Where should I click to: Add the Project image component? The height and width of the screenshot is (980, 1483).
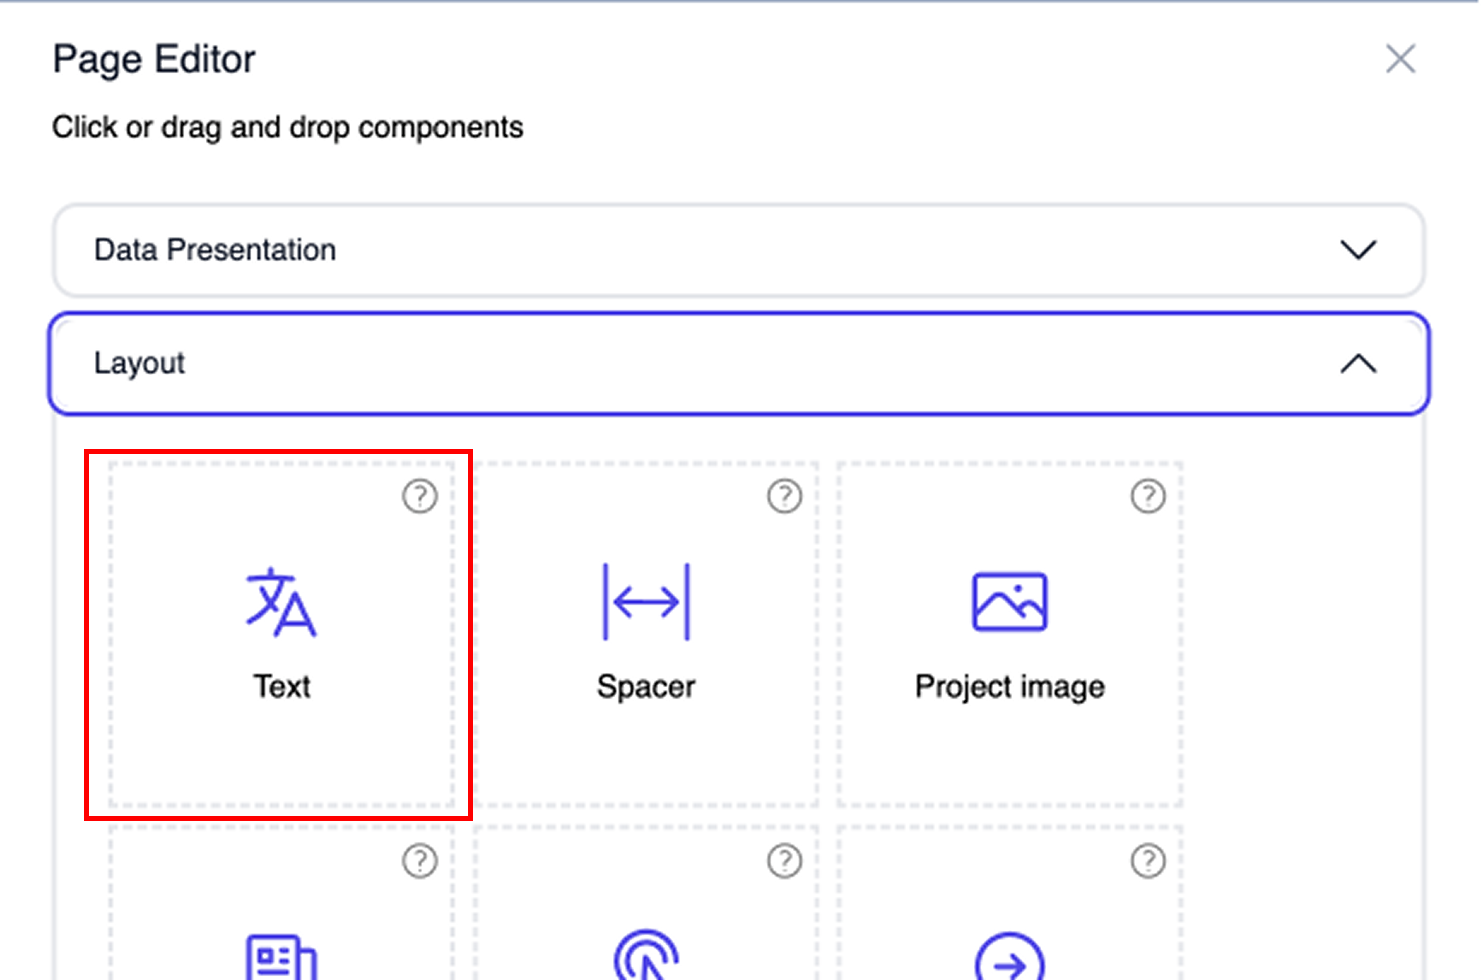(x=1010, y=634)
